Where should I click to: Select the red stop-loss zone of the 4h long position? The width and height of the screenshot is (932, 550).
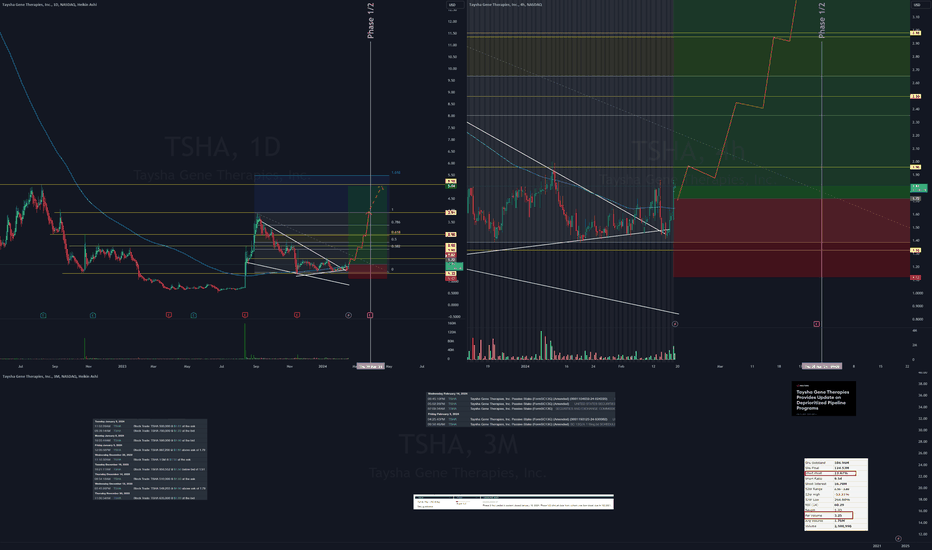tap(791, 238)
